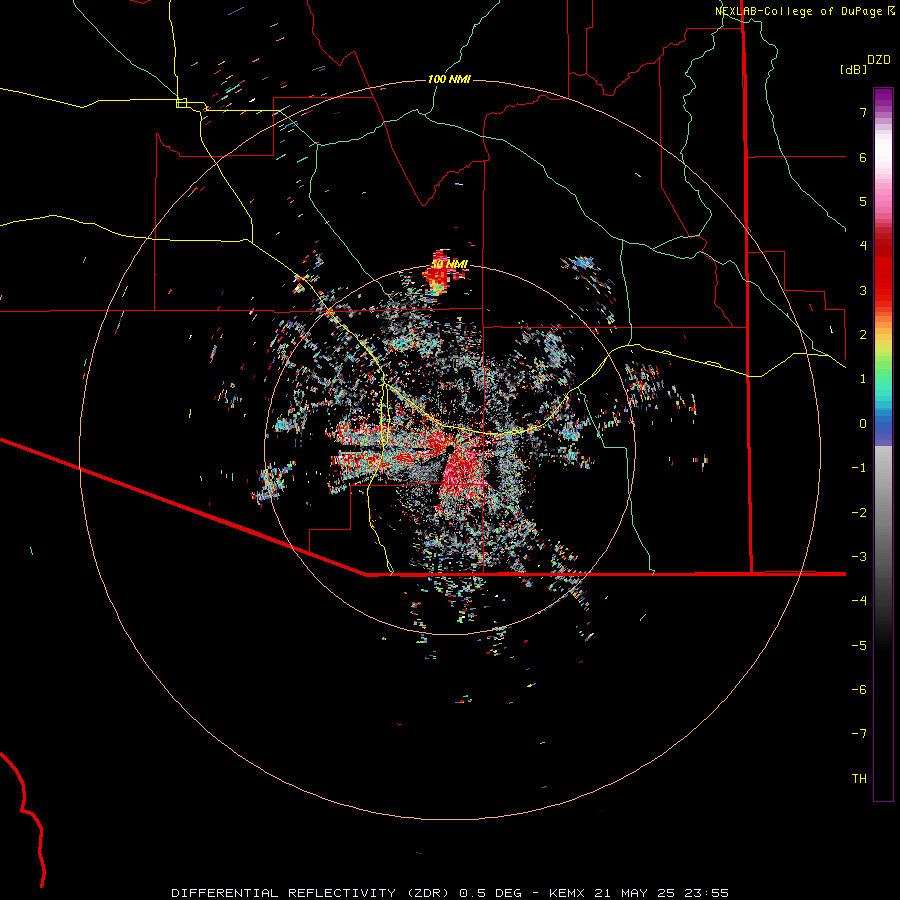
Task: Click the 5 value on color scale
Action: tap(863, 201)
